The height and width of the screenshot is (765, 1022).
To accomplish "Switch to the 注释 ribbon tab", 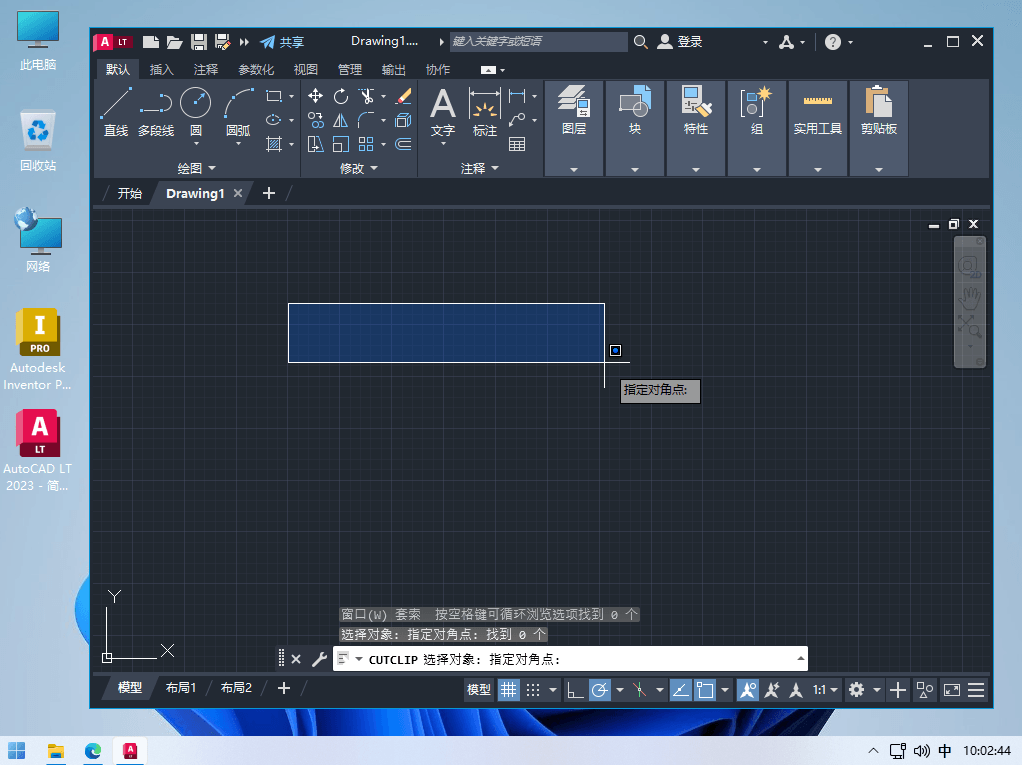I will point(206,69).
